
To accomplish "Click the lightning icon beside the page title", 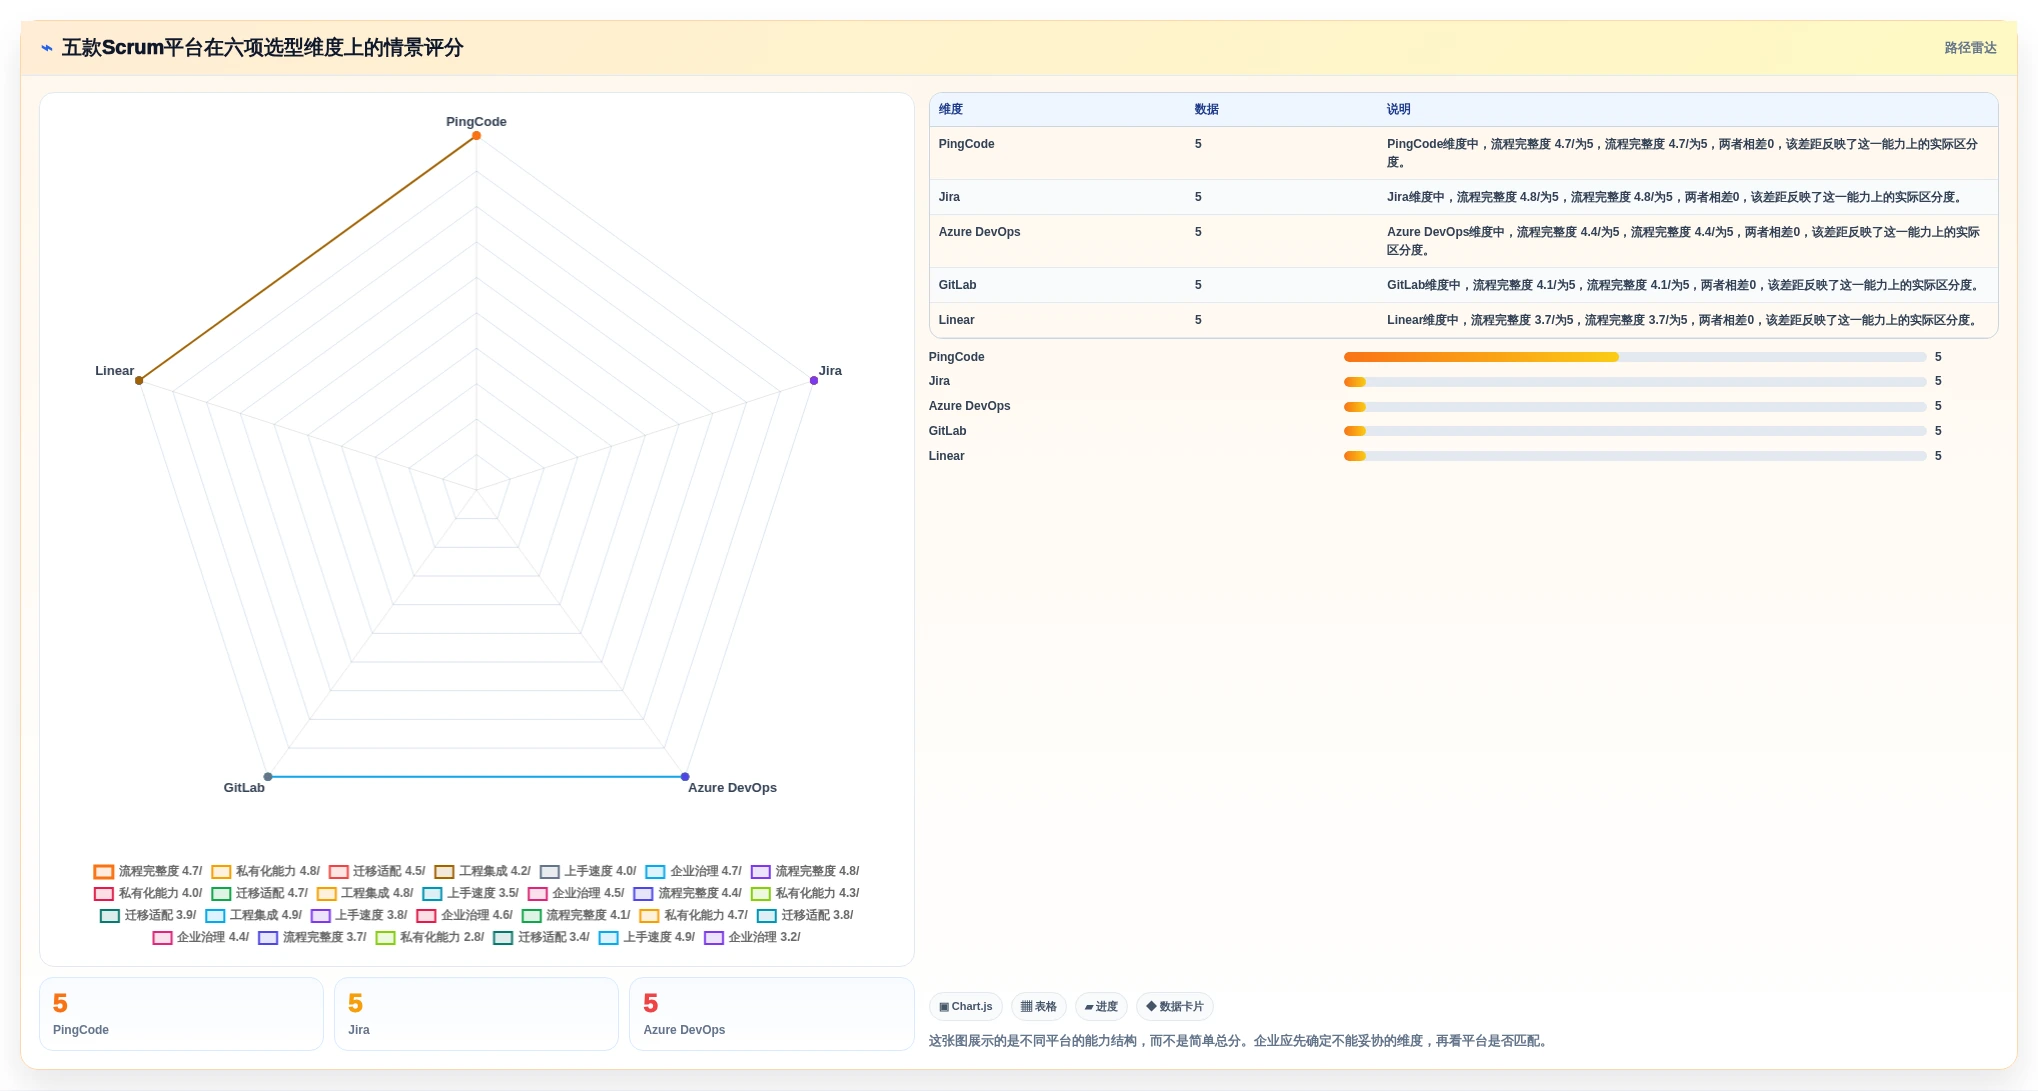I will point(47,48).
